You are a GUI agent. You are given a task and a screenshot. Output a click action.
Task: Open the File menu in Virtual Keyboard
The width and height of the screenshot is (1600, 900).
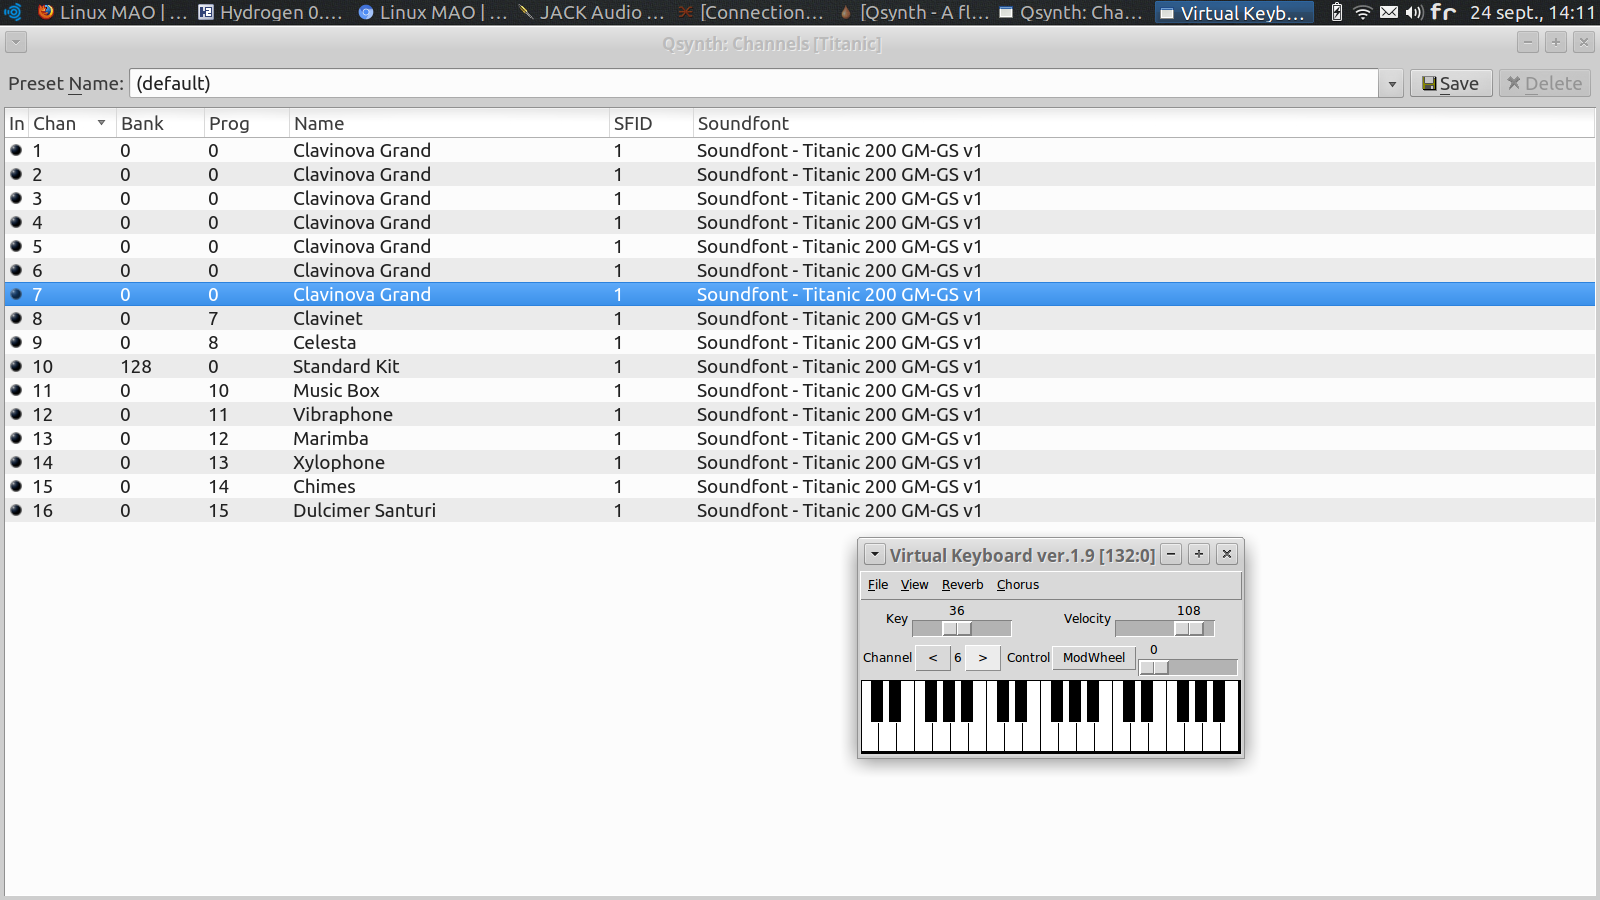coord(878,585)
